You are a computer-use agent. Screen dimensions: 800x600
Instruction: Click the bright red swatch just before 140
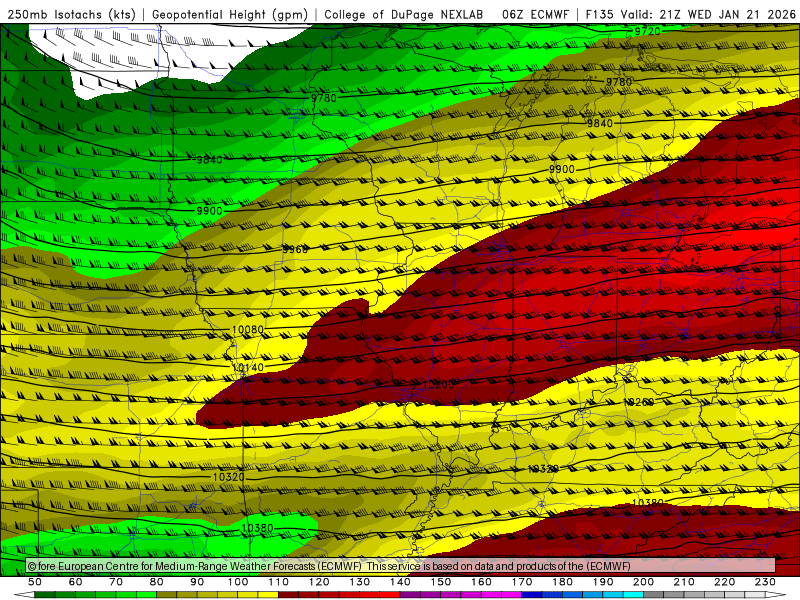(x=390, y=595)
